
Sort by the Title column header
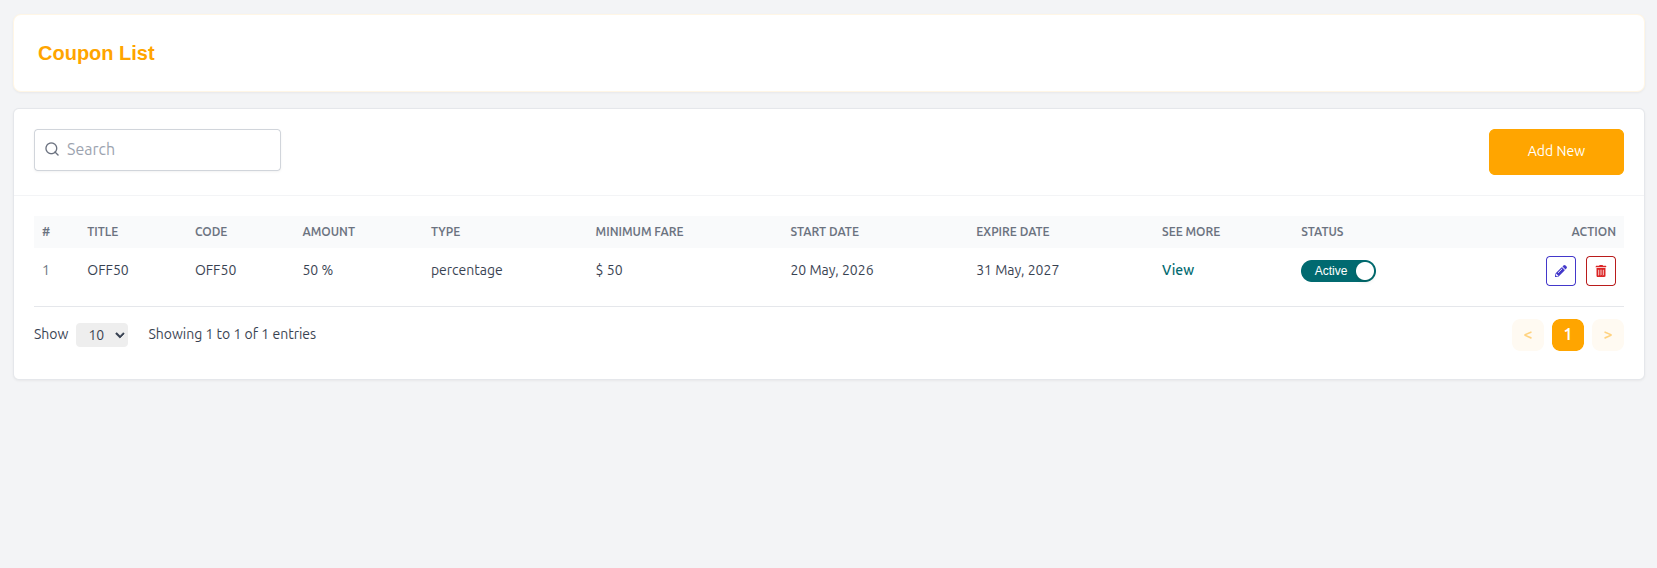pos(103,232)
